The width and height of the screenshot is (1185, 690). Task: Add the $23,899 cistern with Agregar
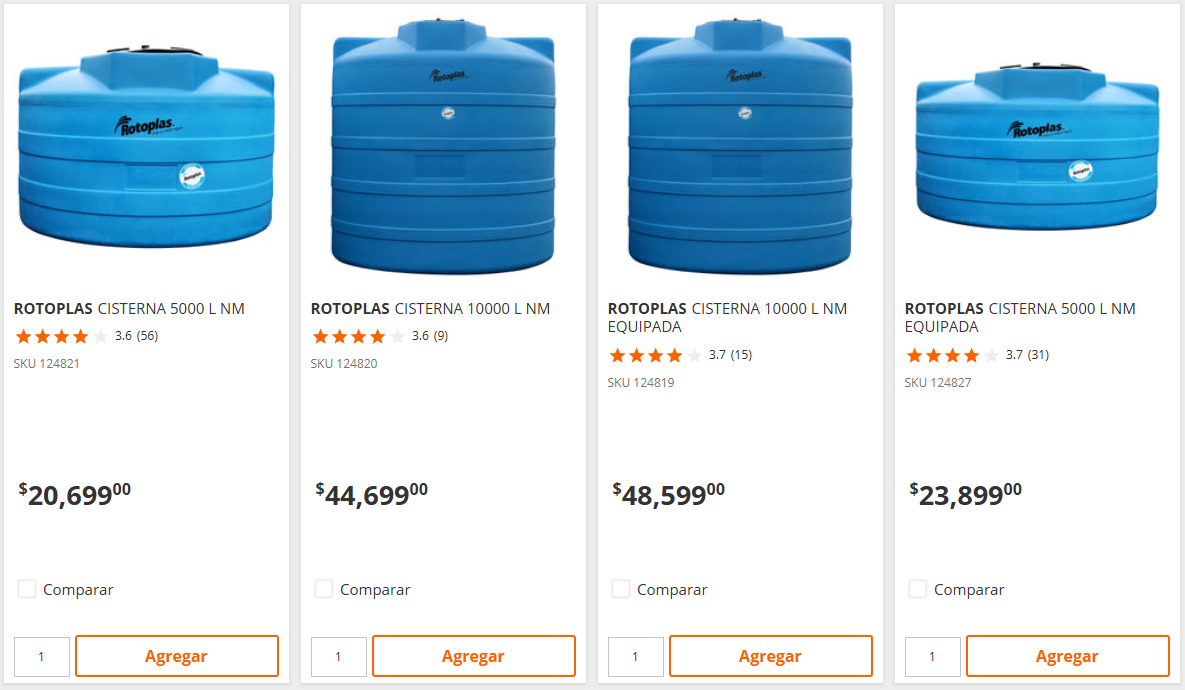[1068, 656]
